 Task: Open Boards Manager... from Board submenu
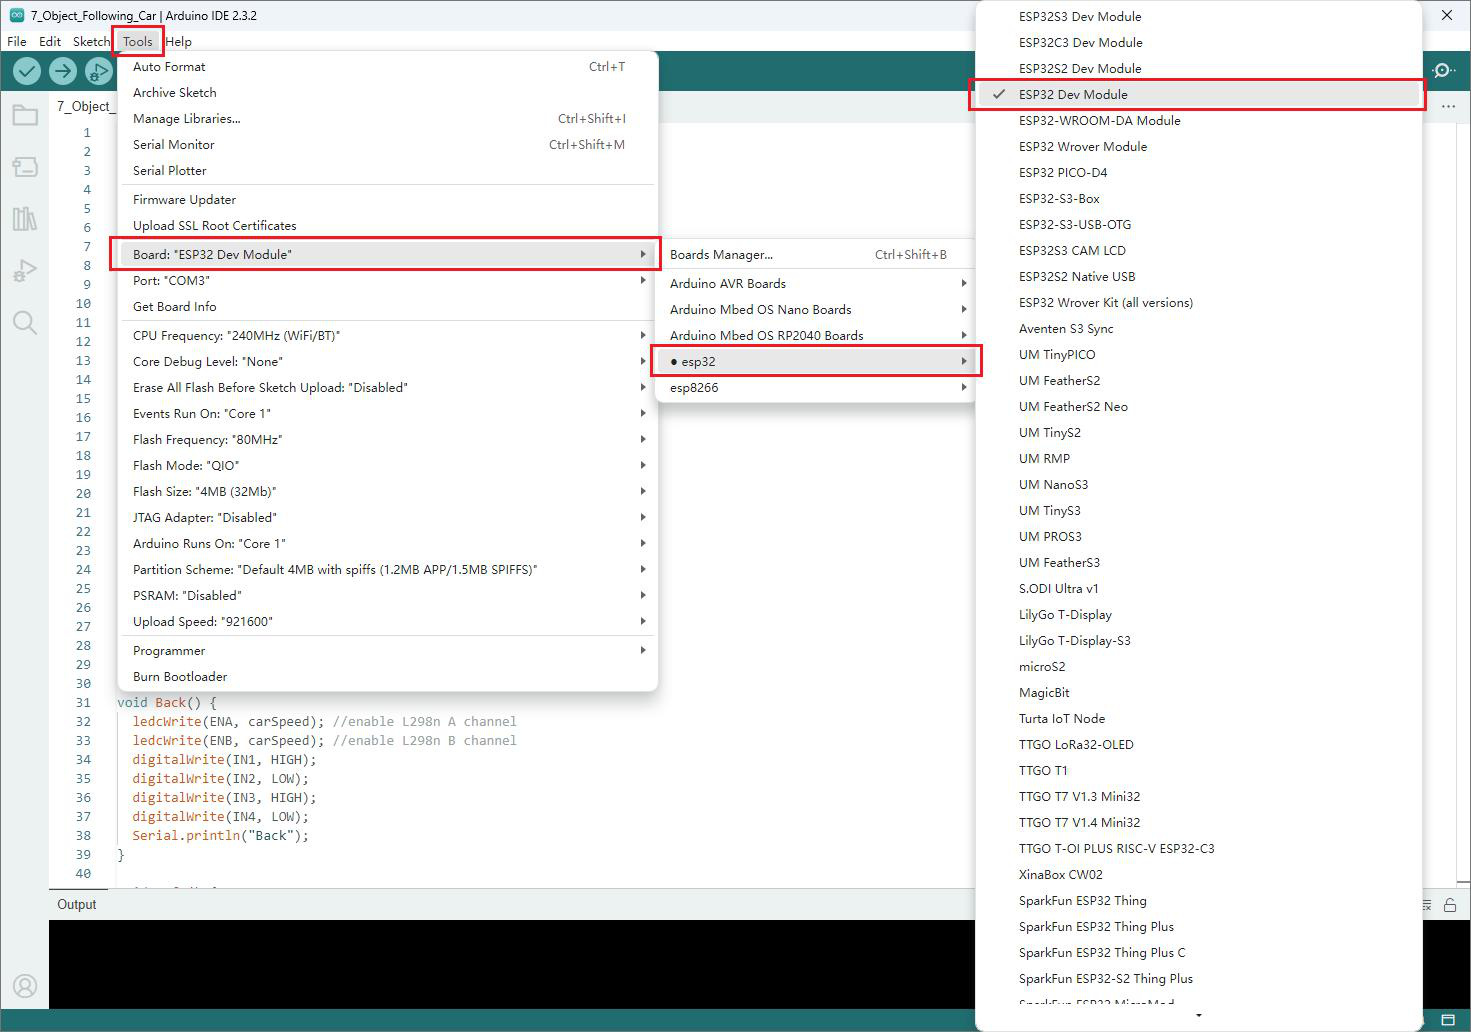coord(816,254)
